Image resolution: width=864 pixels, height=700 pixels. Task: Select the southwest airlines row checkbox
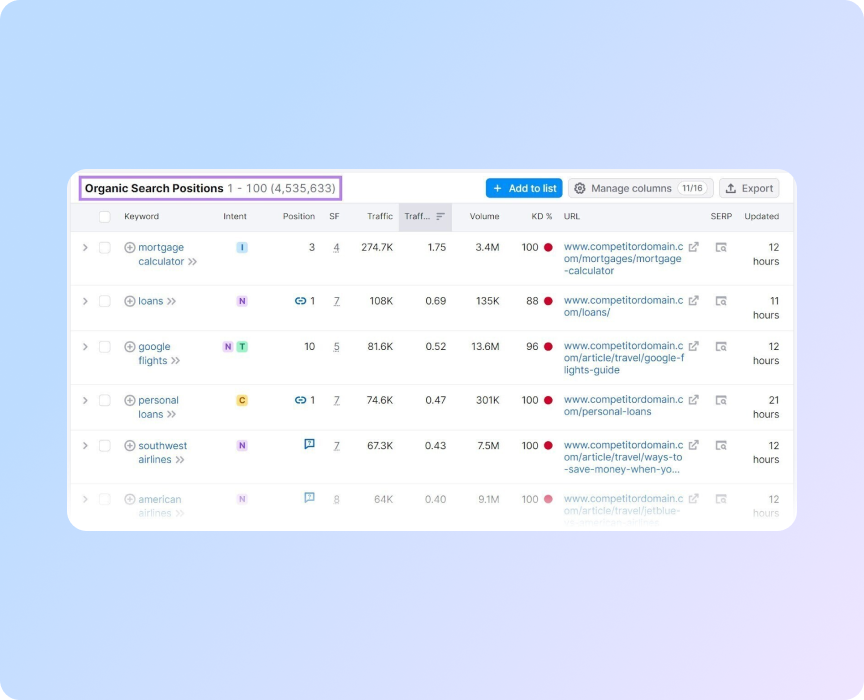tap(104, 446)
